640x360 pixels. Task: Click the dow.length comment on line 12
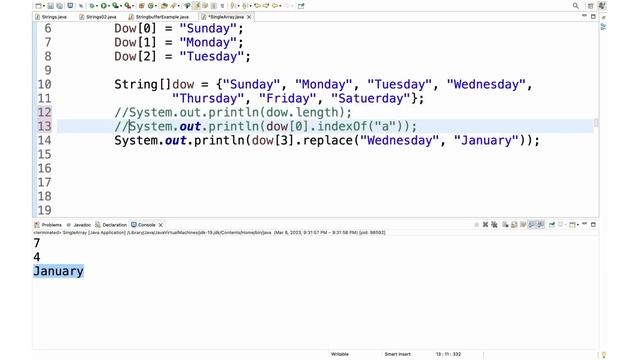point(233,112)
